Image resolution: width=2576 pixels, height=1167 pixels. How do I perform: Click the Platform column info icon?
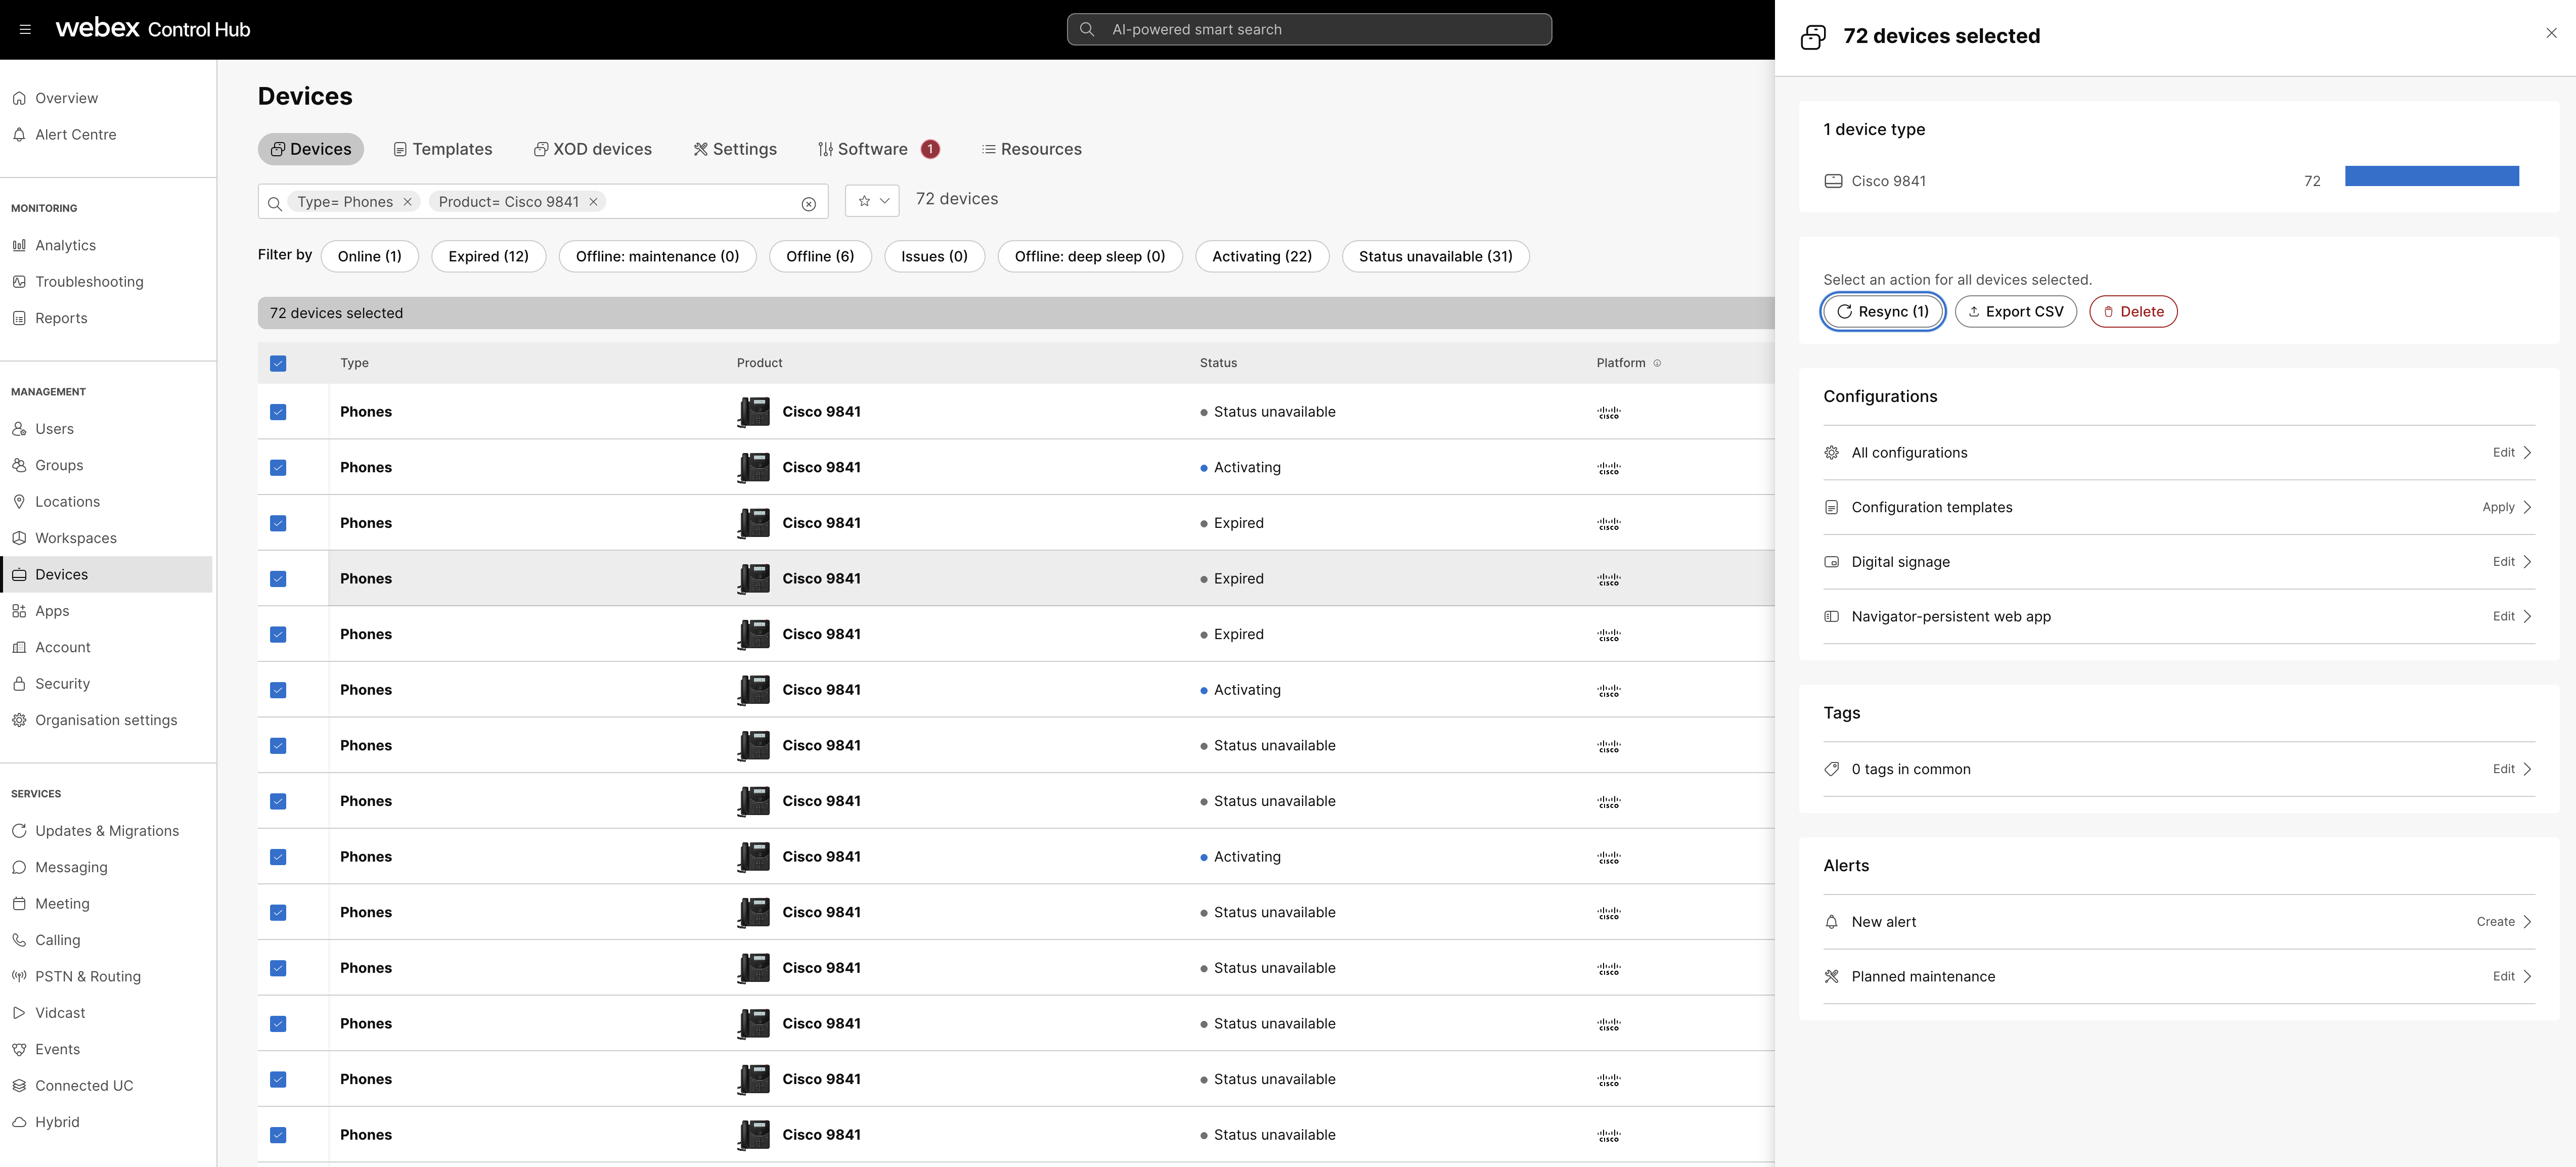click(x=1657, y=363)
